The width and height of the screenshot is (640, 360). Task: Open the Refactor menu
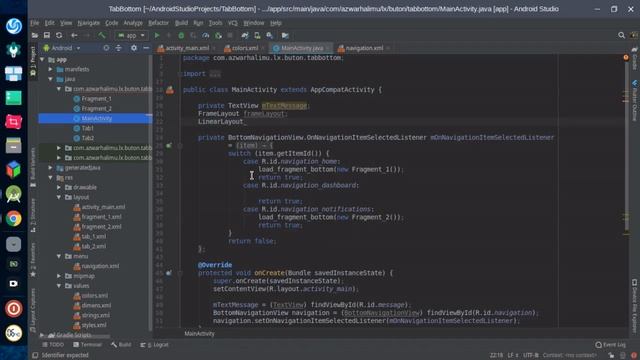point(158,23)
